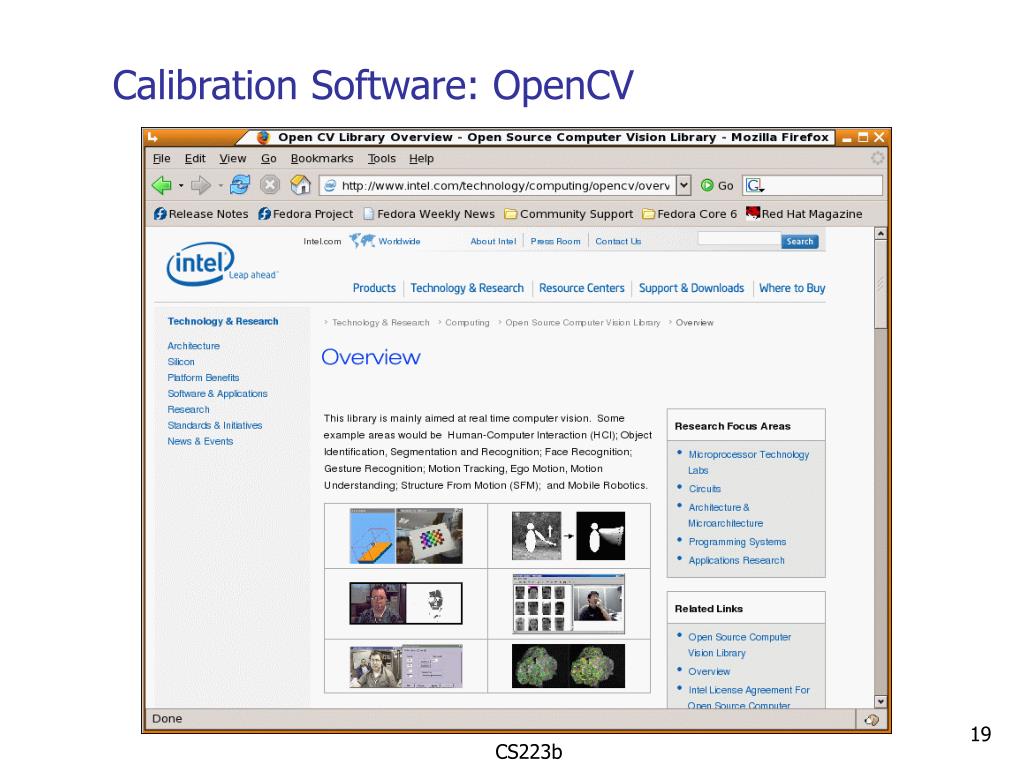Viewport: 1024px width, 768px height.
Task: Open the Bookmarks menu
Action: pyautogui.click(x=322, y=158)
